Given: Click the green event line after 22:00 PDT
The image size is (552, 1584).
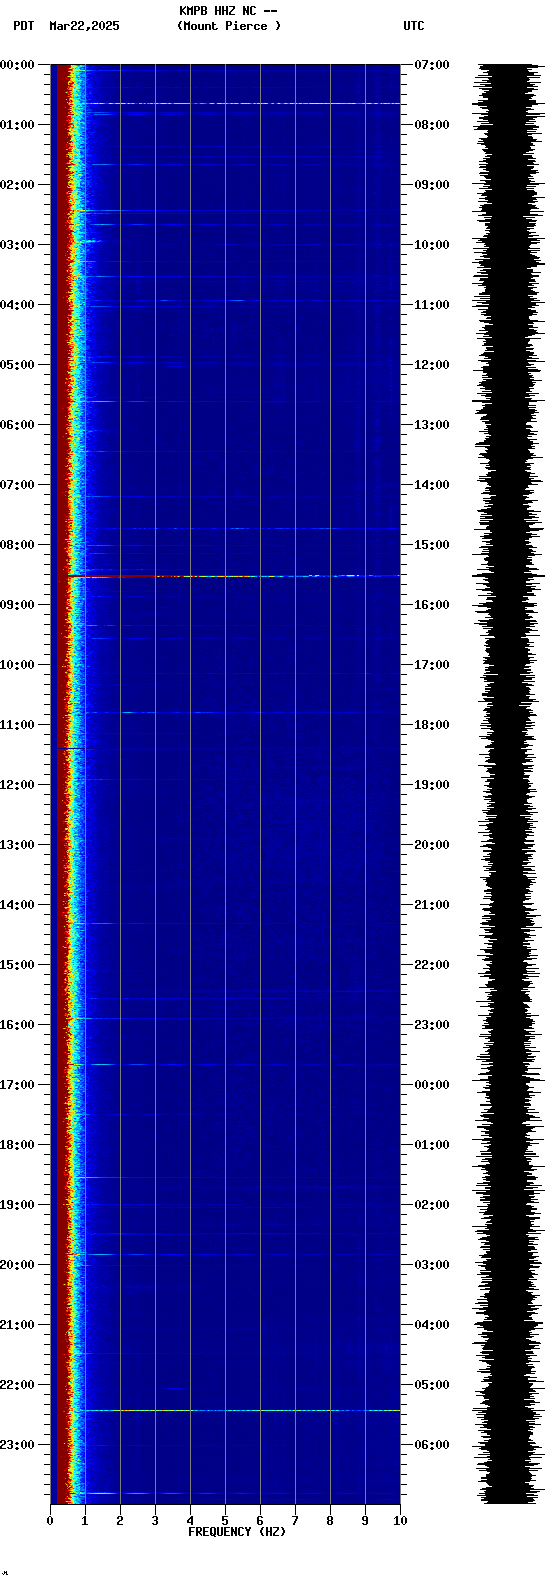Looking at the screenshot, I should 241,1410.
